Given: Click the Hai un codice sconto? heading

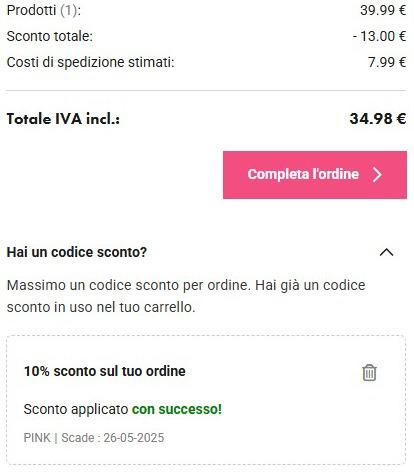Looking at the screenshot, I should click(77, 252).
